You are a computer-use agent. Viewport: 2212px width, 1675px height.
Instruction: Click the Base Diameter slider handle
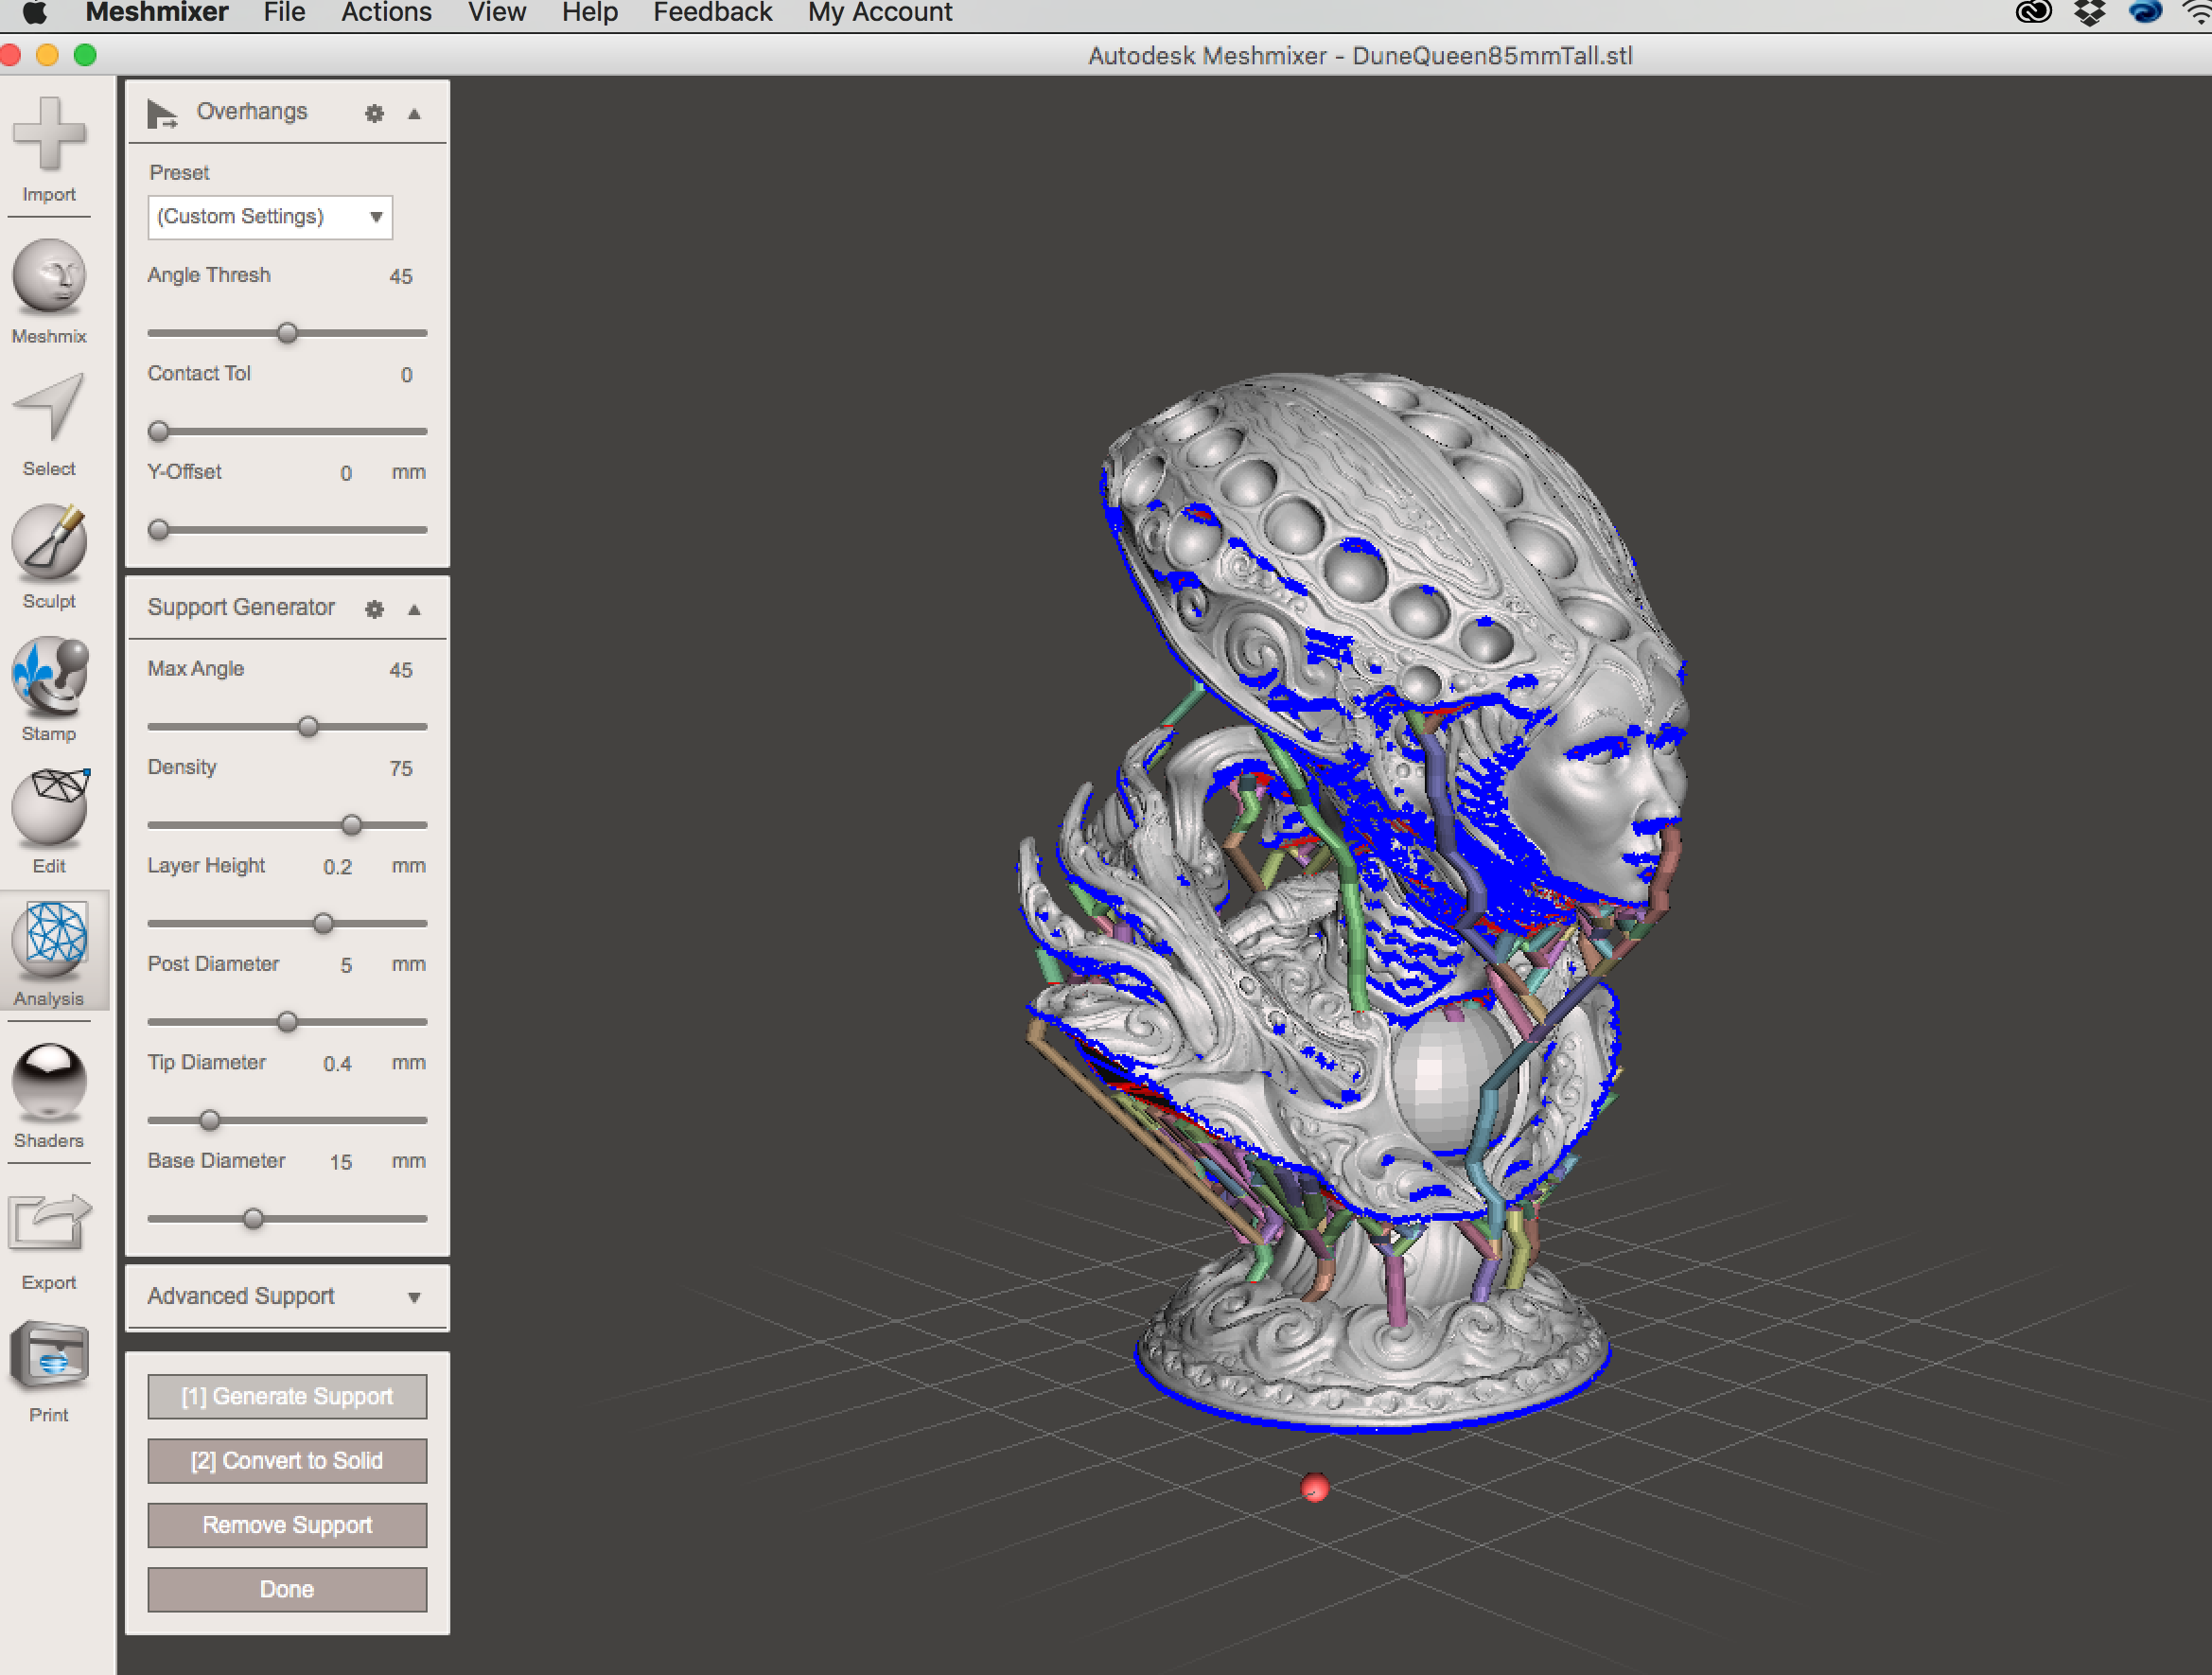click(x=253, y=1219)
